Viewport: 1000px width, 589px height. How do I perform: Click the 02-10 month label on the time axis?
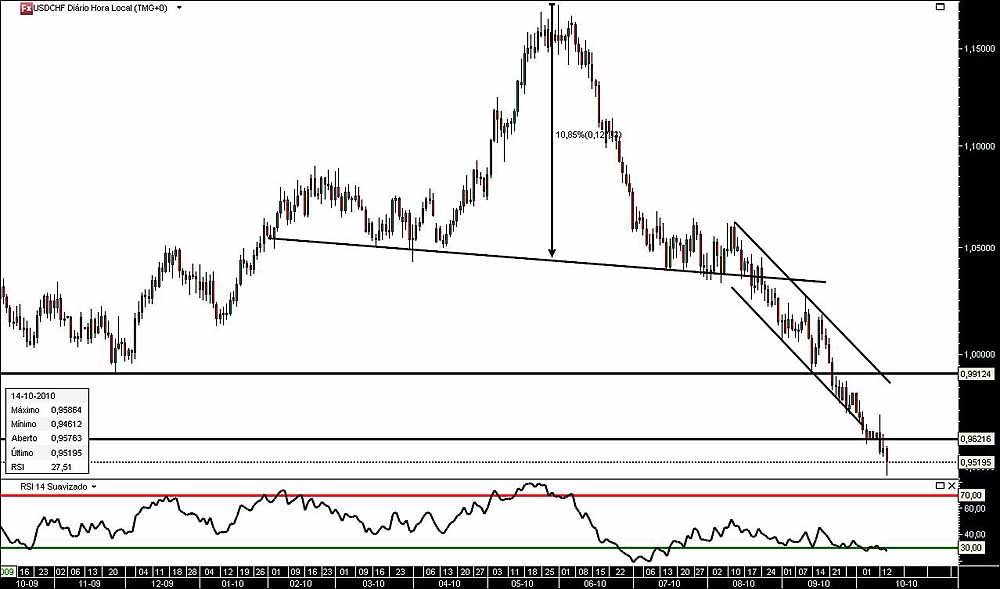(300, 583)
